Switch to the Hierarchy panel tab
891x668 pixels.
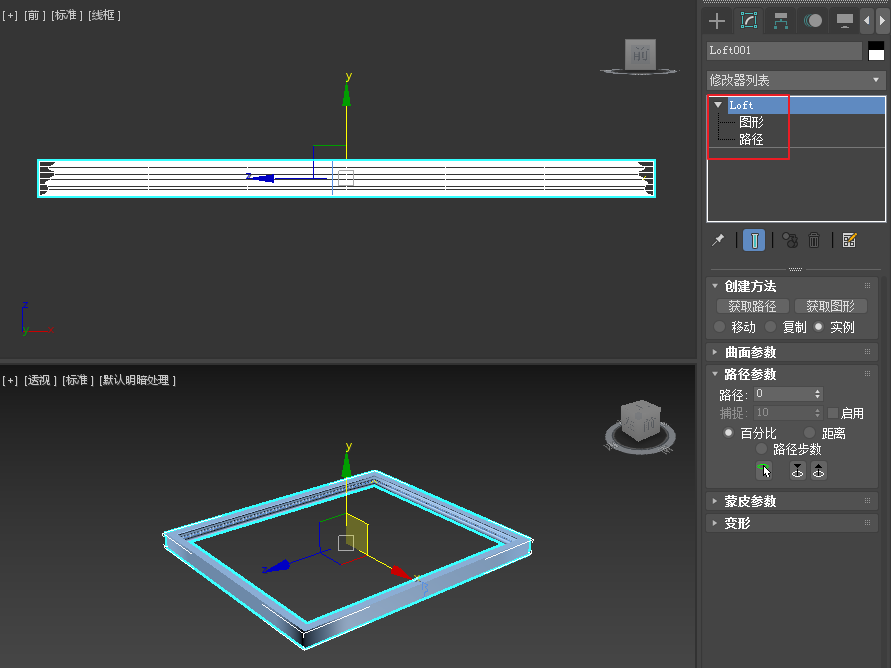point(781,21)
